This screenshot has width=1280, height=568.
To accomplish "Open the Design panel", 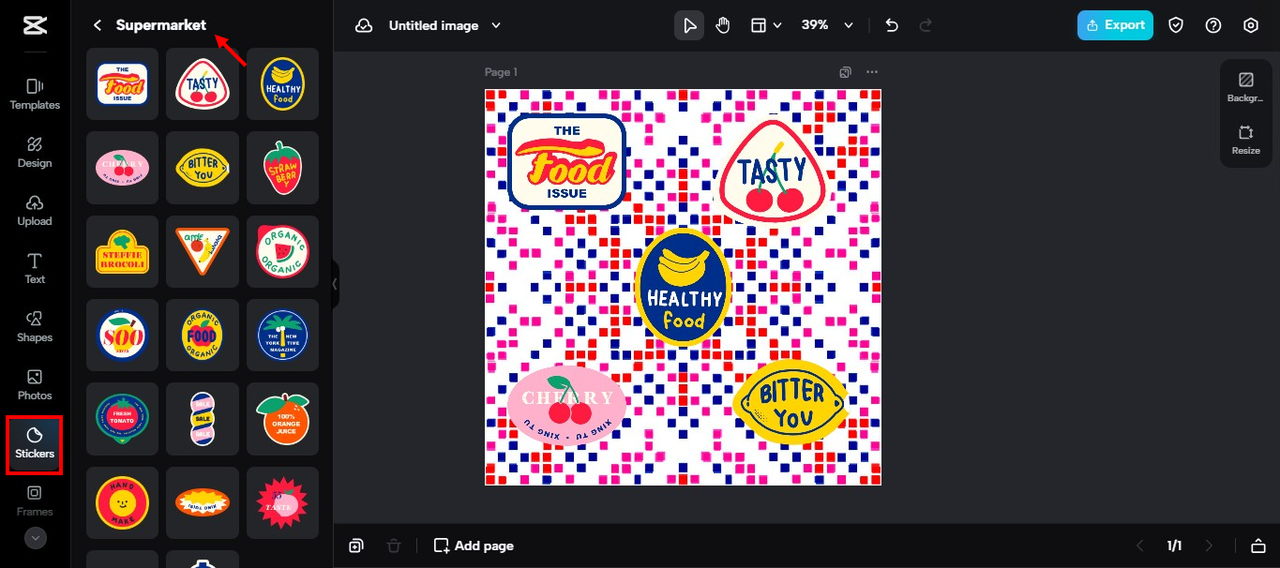I will click(35, 152).
